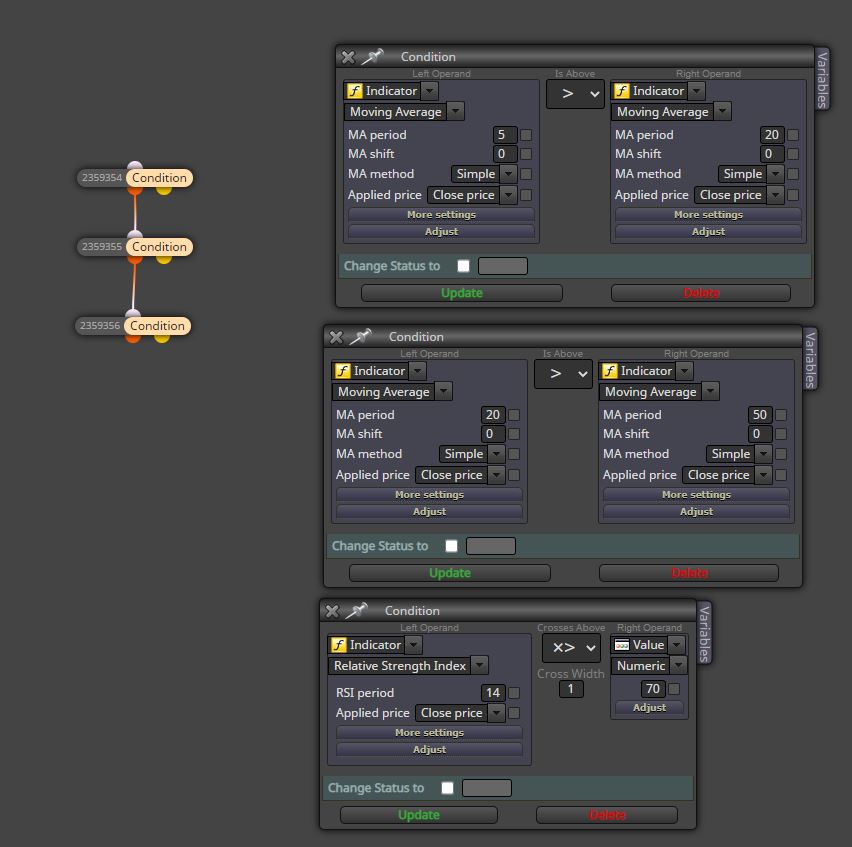Screen dimensions: 852x847
Task: Open More settings in first panel's left operand
Action: tap(441, 215)
